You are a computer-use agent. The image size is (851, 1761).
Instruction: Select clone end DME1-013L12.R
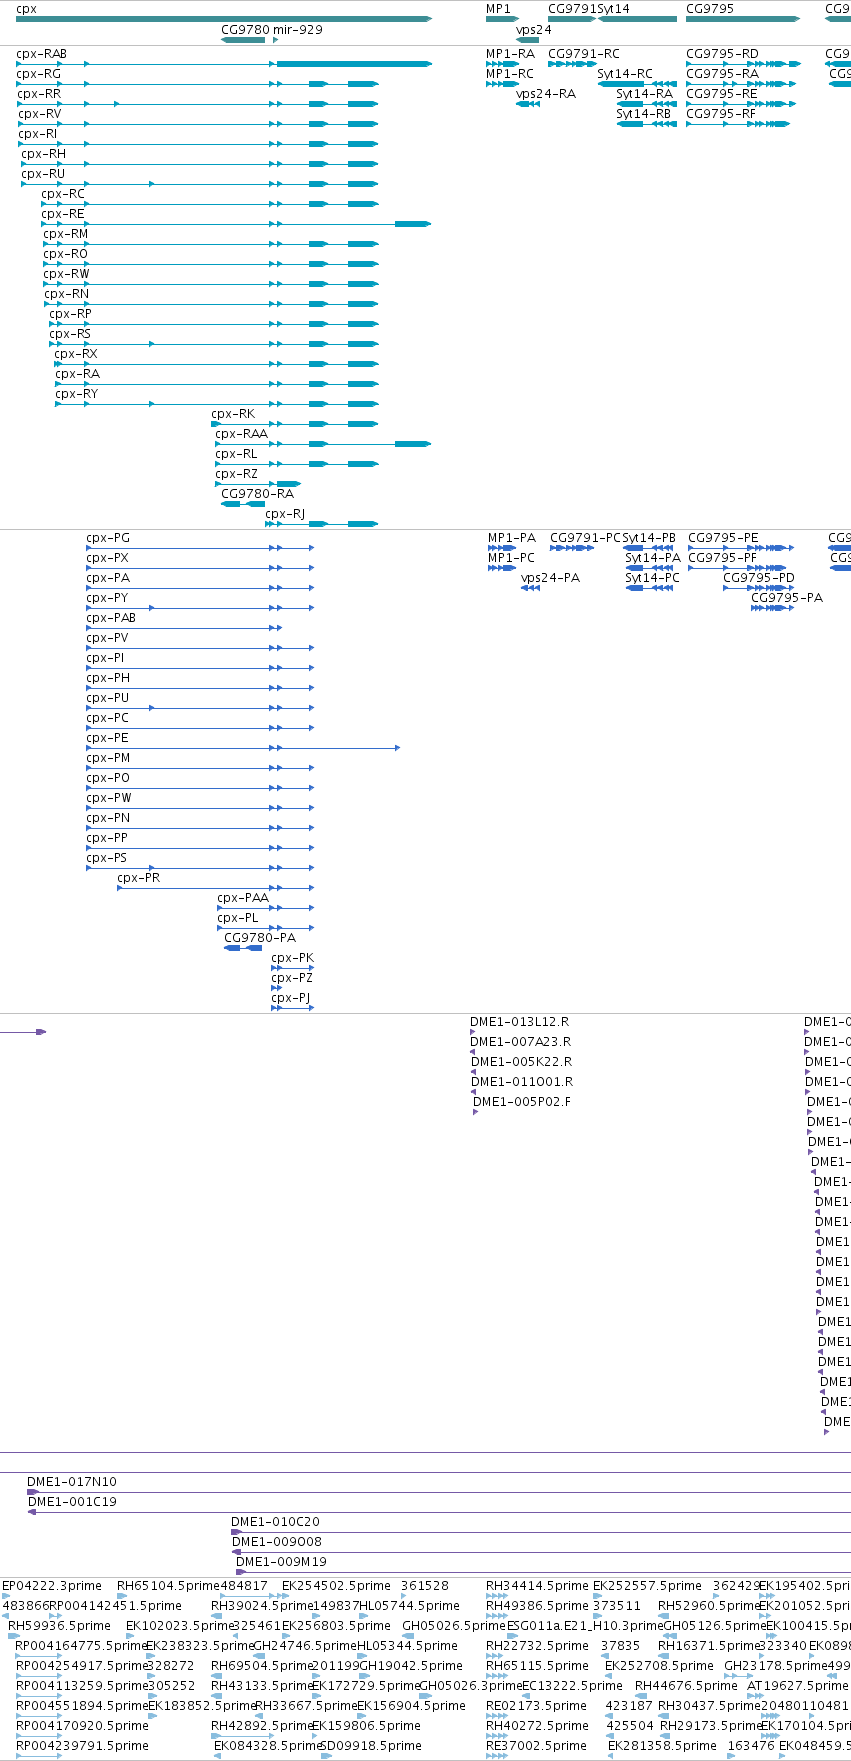point(519,1022)
